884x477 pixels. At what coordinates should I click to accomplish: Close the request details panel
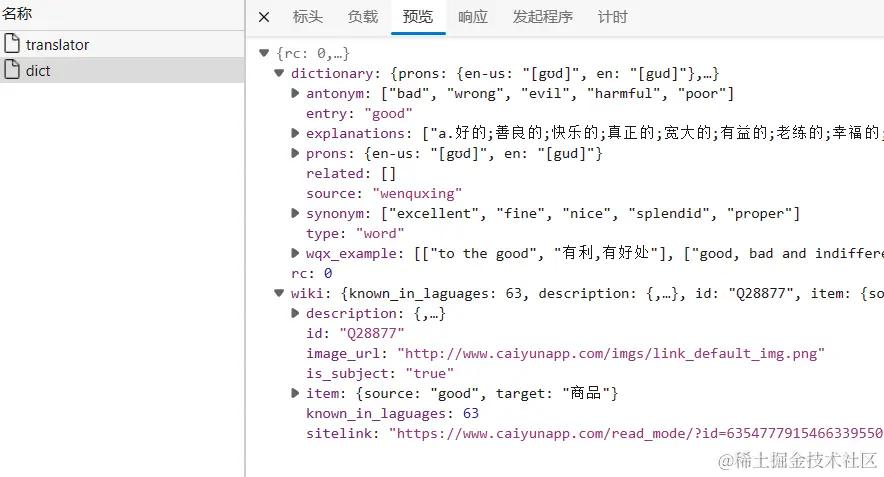tap(264, 17)
